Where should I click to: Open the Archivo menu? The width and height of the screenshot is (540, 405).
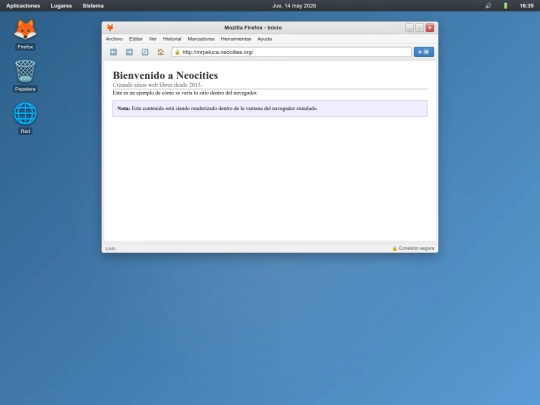pyautogui.click(x=114, y=39)
